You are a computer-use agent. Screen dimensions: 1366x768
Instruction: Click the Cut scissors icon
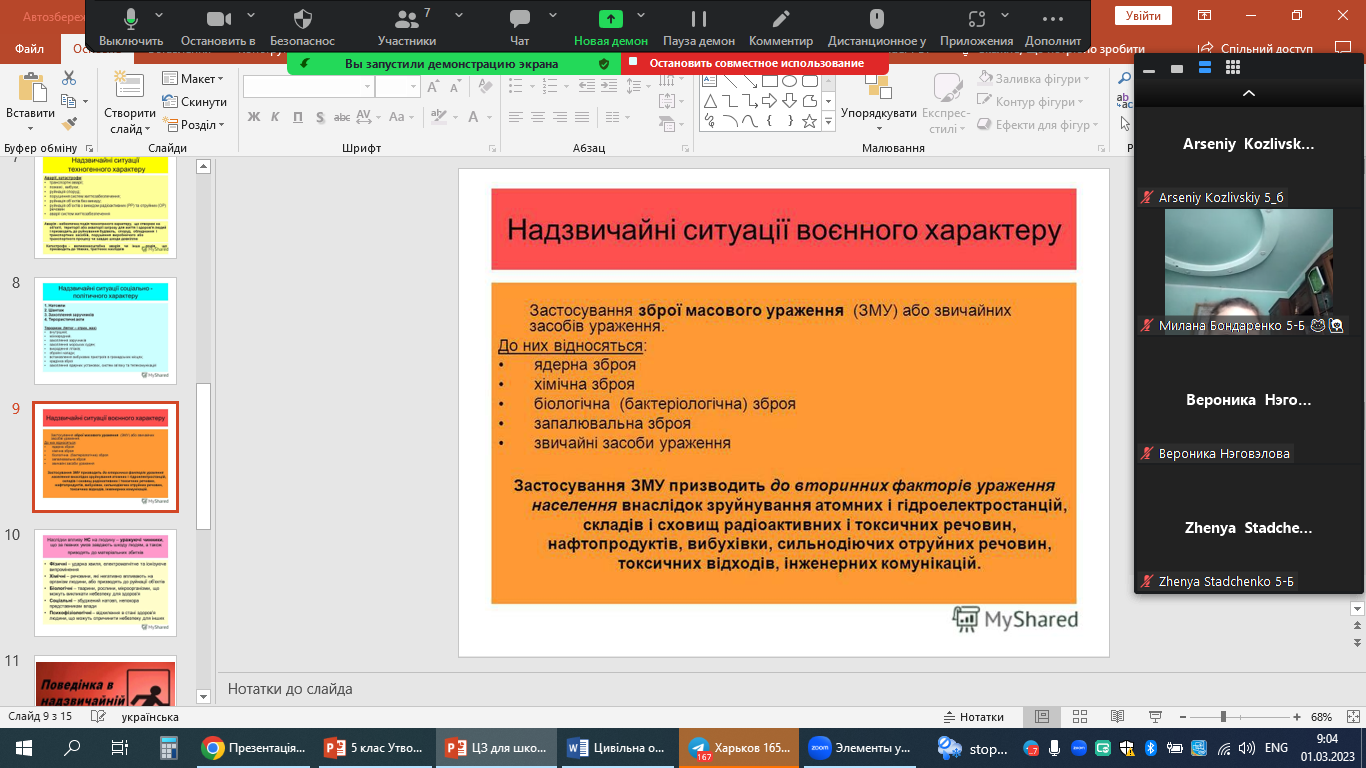tap(69, 78)
